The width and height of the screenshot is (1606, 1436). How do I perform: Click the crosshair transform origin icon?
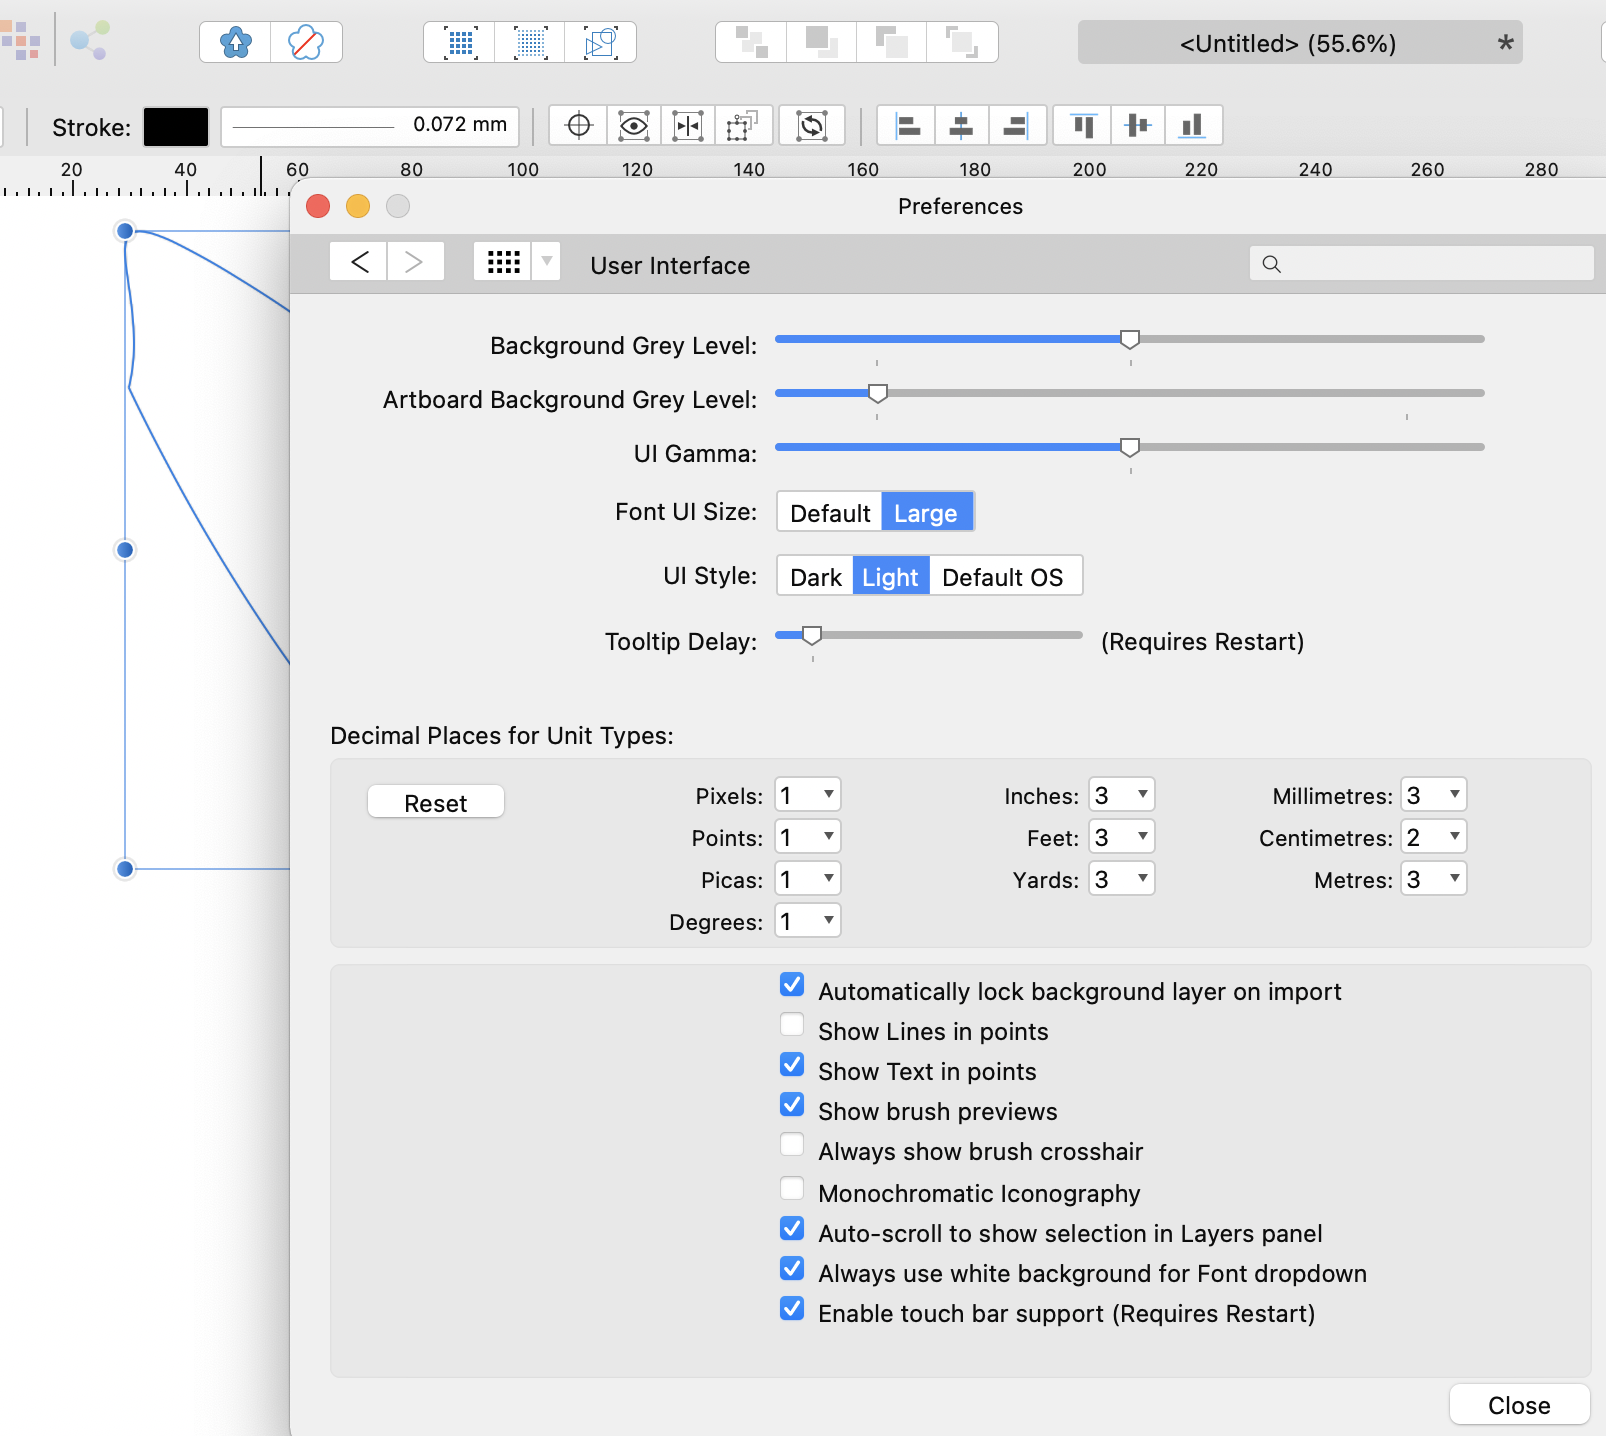click(579, 126)
